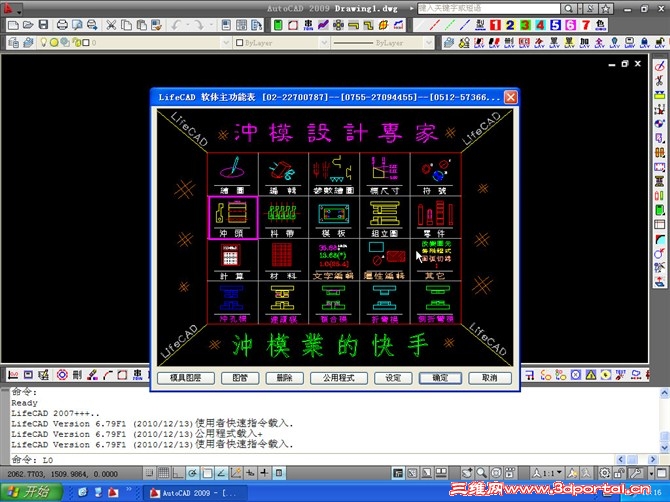Open the 屬性編輯 property editing tile

(385, 260)
